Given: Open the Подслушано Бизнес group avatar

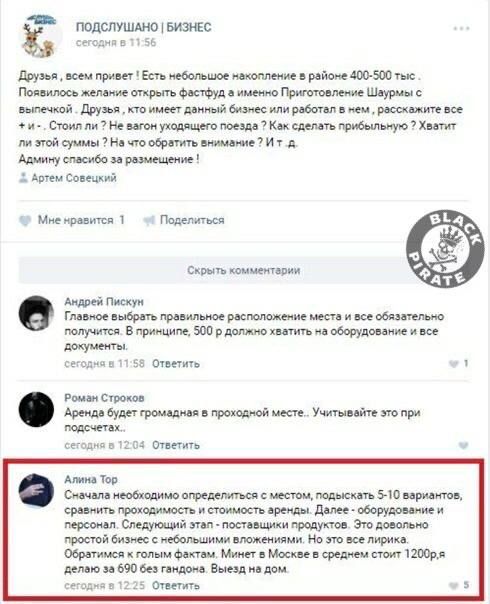Looking at the screenshot, I should pos(40,35).
